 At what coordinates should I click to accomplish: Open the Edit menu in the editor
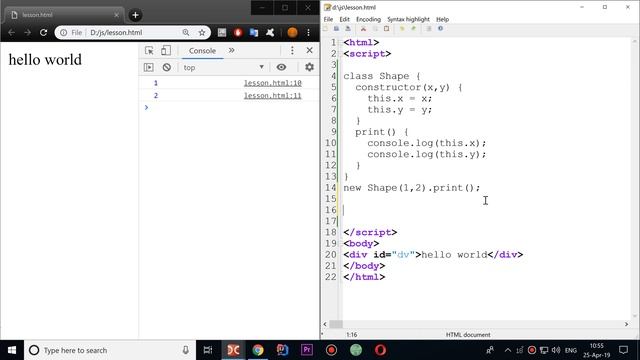pyautogui.click(x=344, y=19)
